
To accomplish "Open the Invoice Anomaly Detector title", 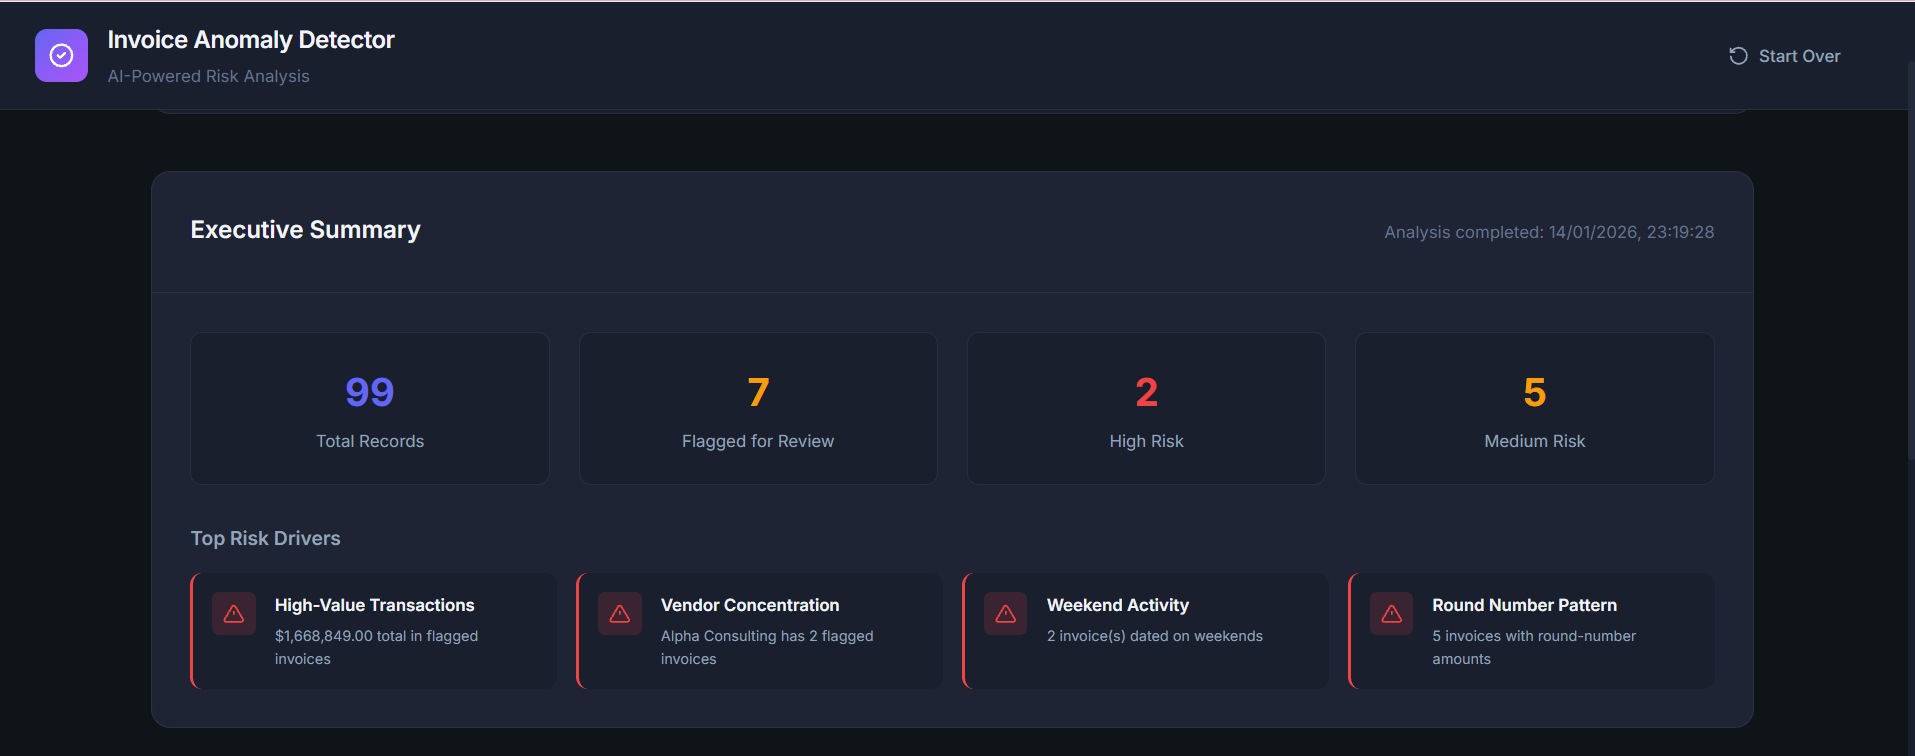I will click(251, 40).
